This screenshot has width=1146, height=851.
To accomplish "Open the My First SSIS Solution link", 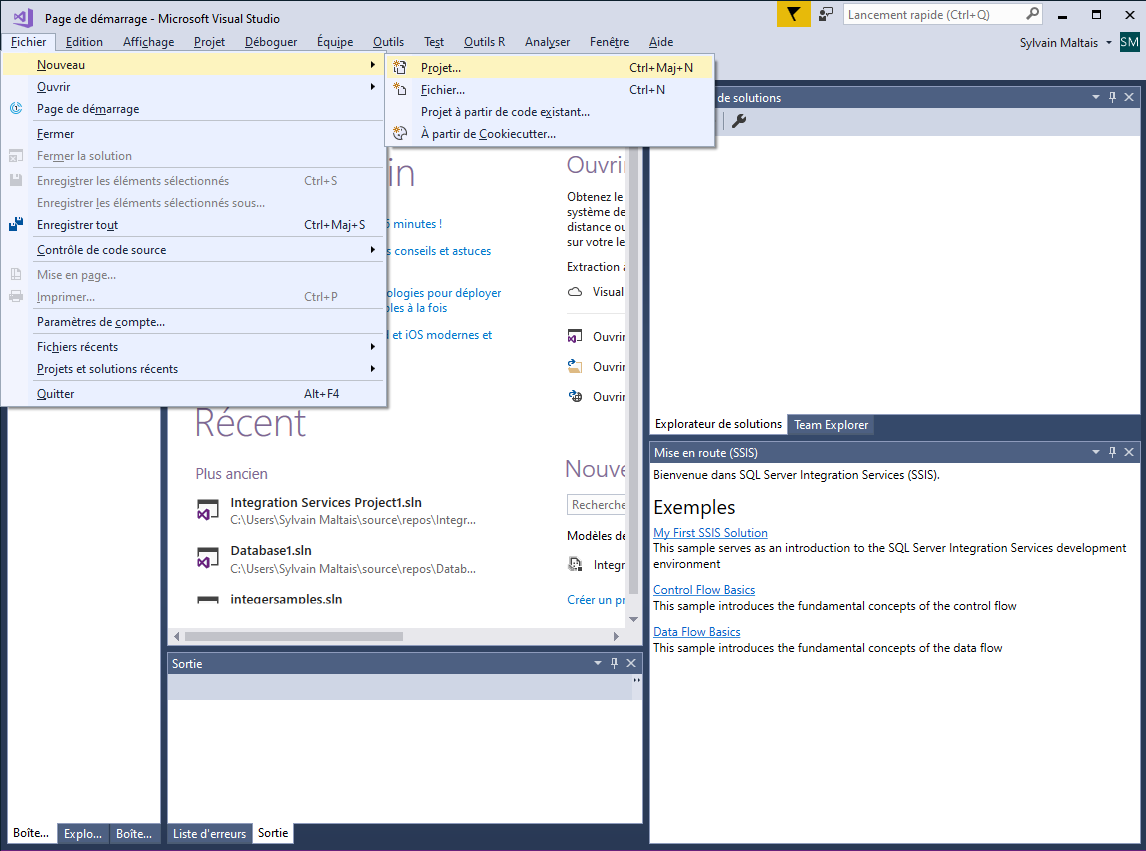I will (x=710, y=532).
